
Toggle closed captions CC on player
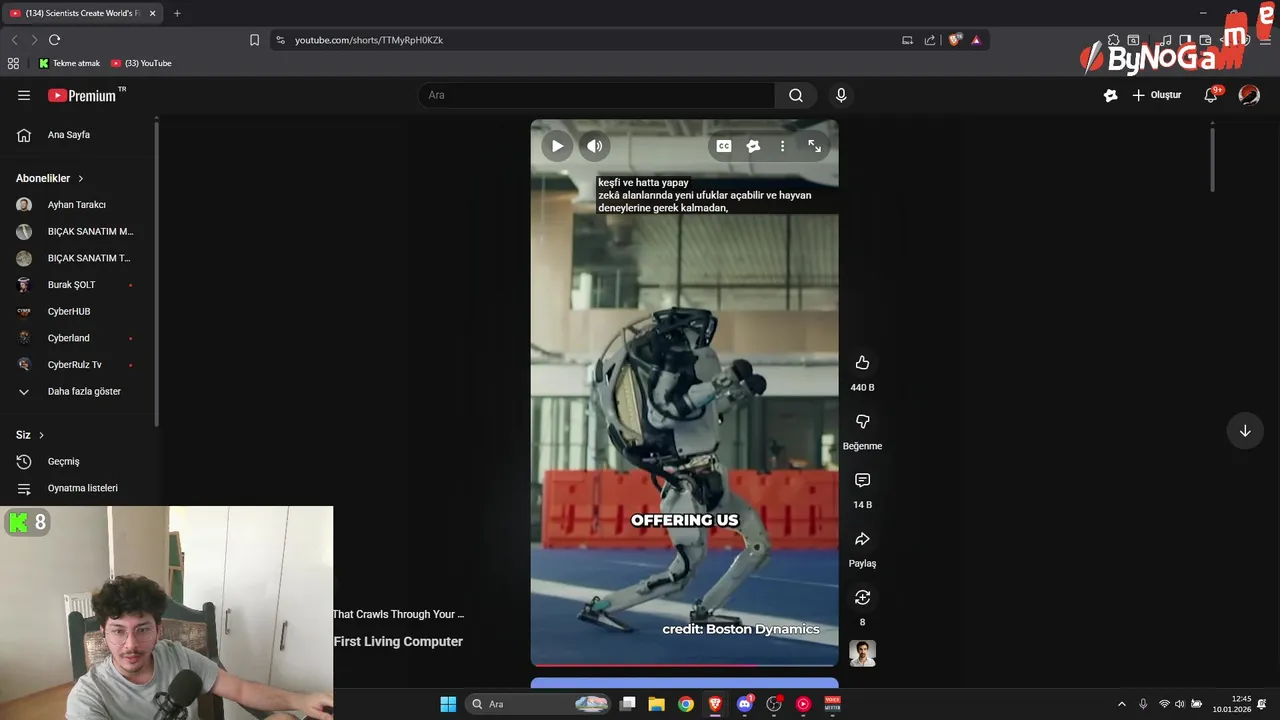(724, 146)
